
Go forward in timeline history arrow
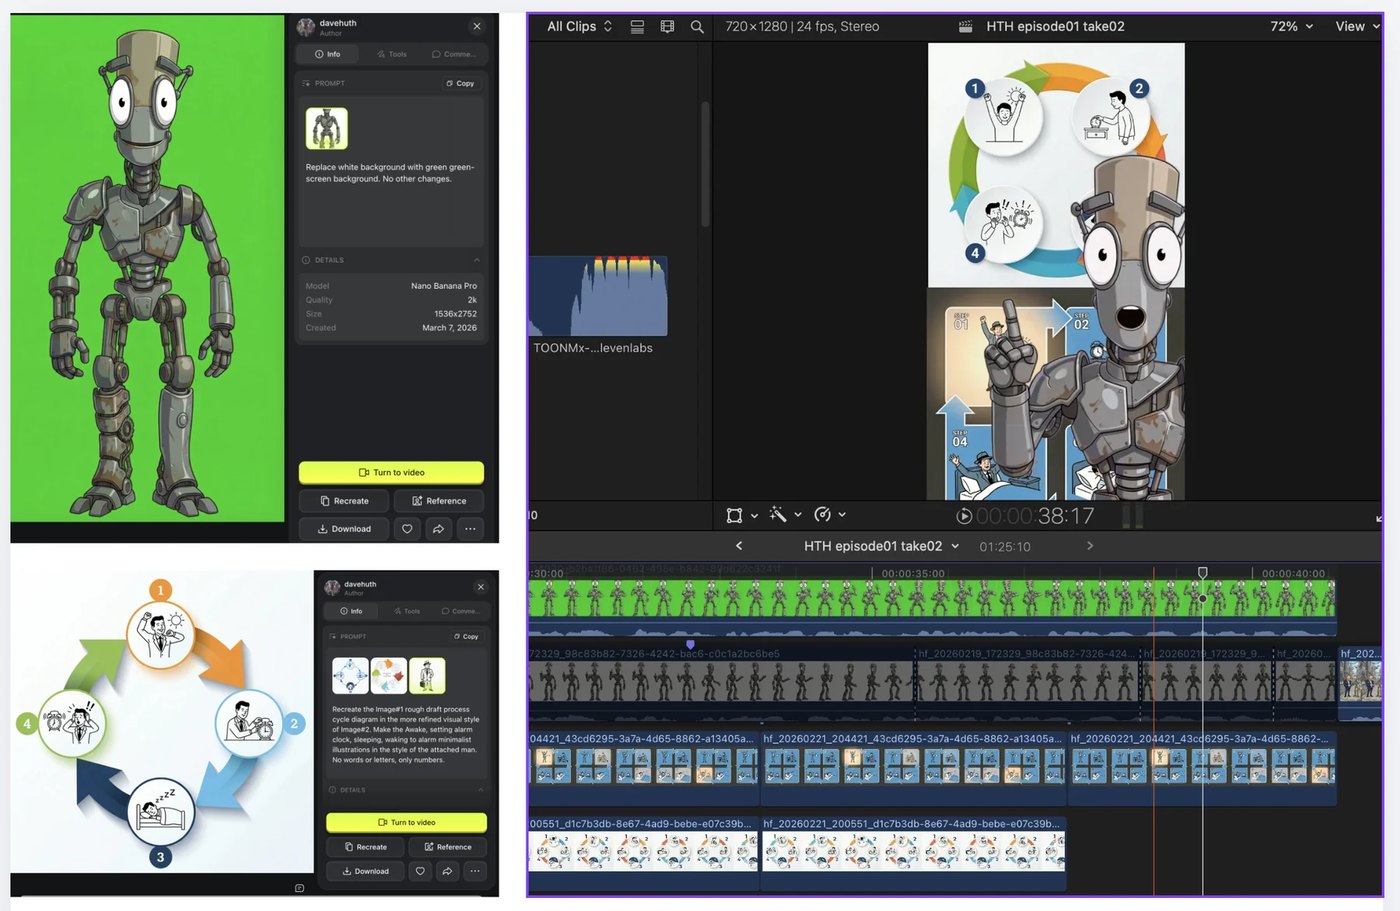(x=1090, y=546)
